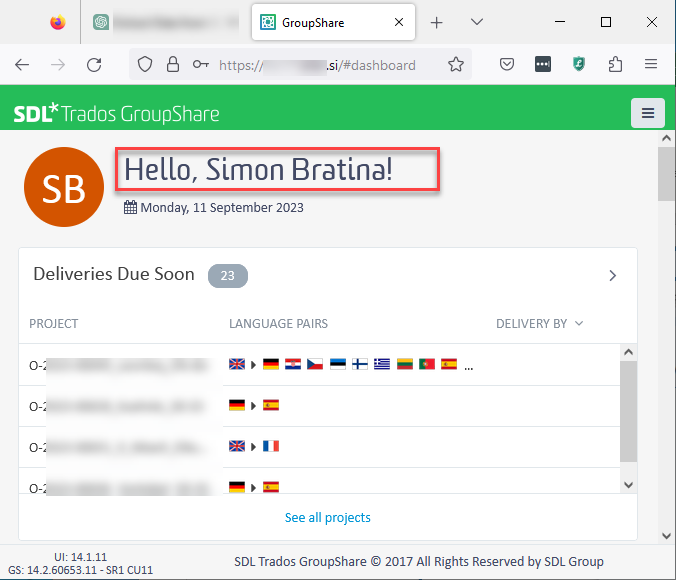676x580 pixels.
Task: Open the Extensions puzzle icon
Action: tap(615, 65)
